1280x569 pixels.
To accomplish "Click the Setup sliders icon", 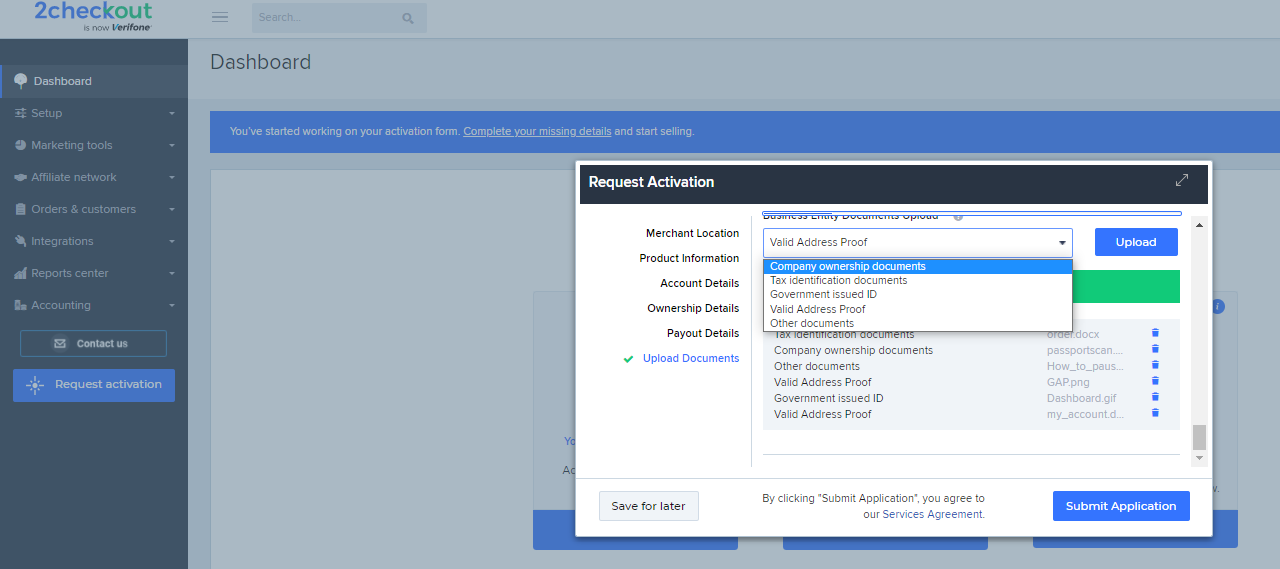I will (x=21, y=113).
